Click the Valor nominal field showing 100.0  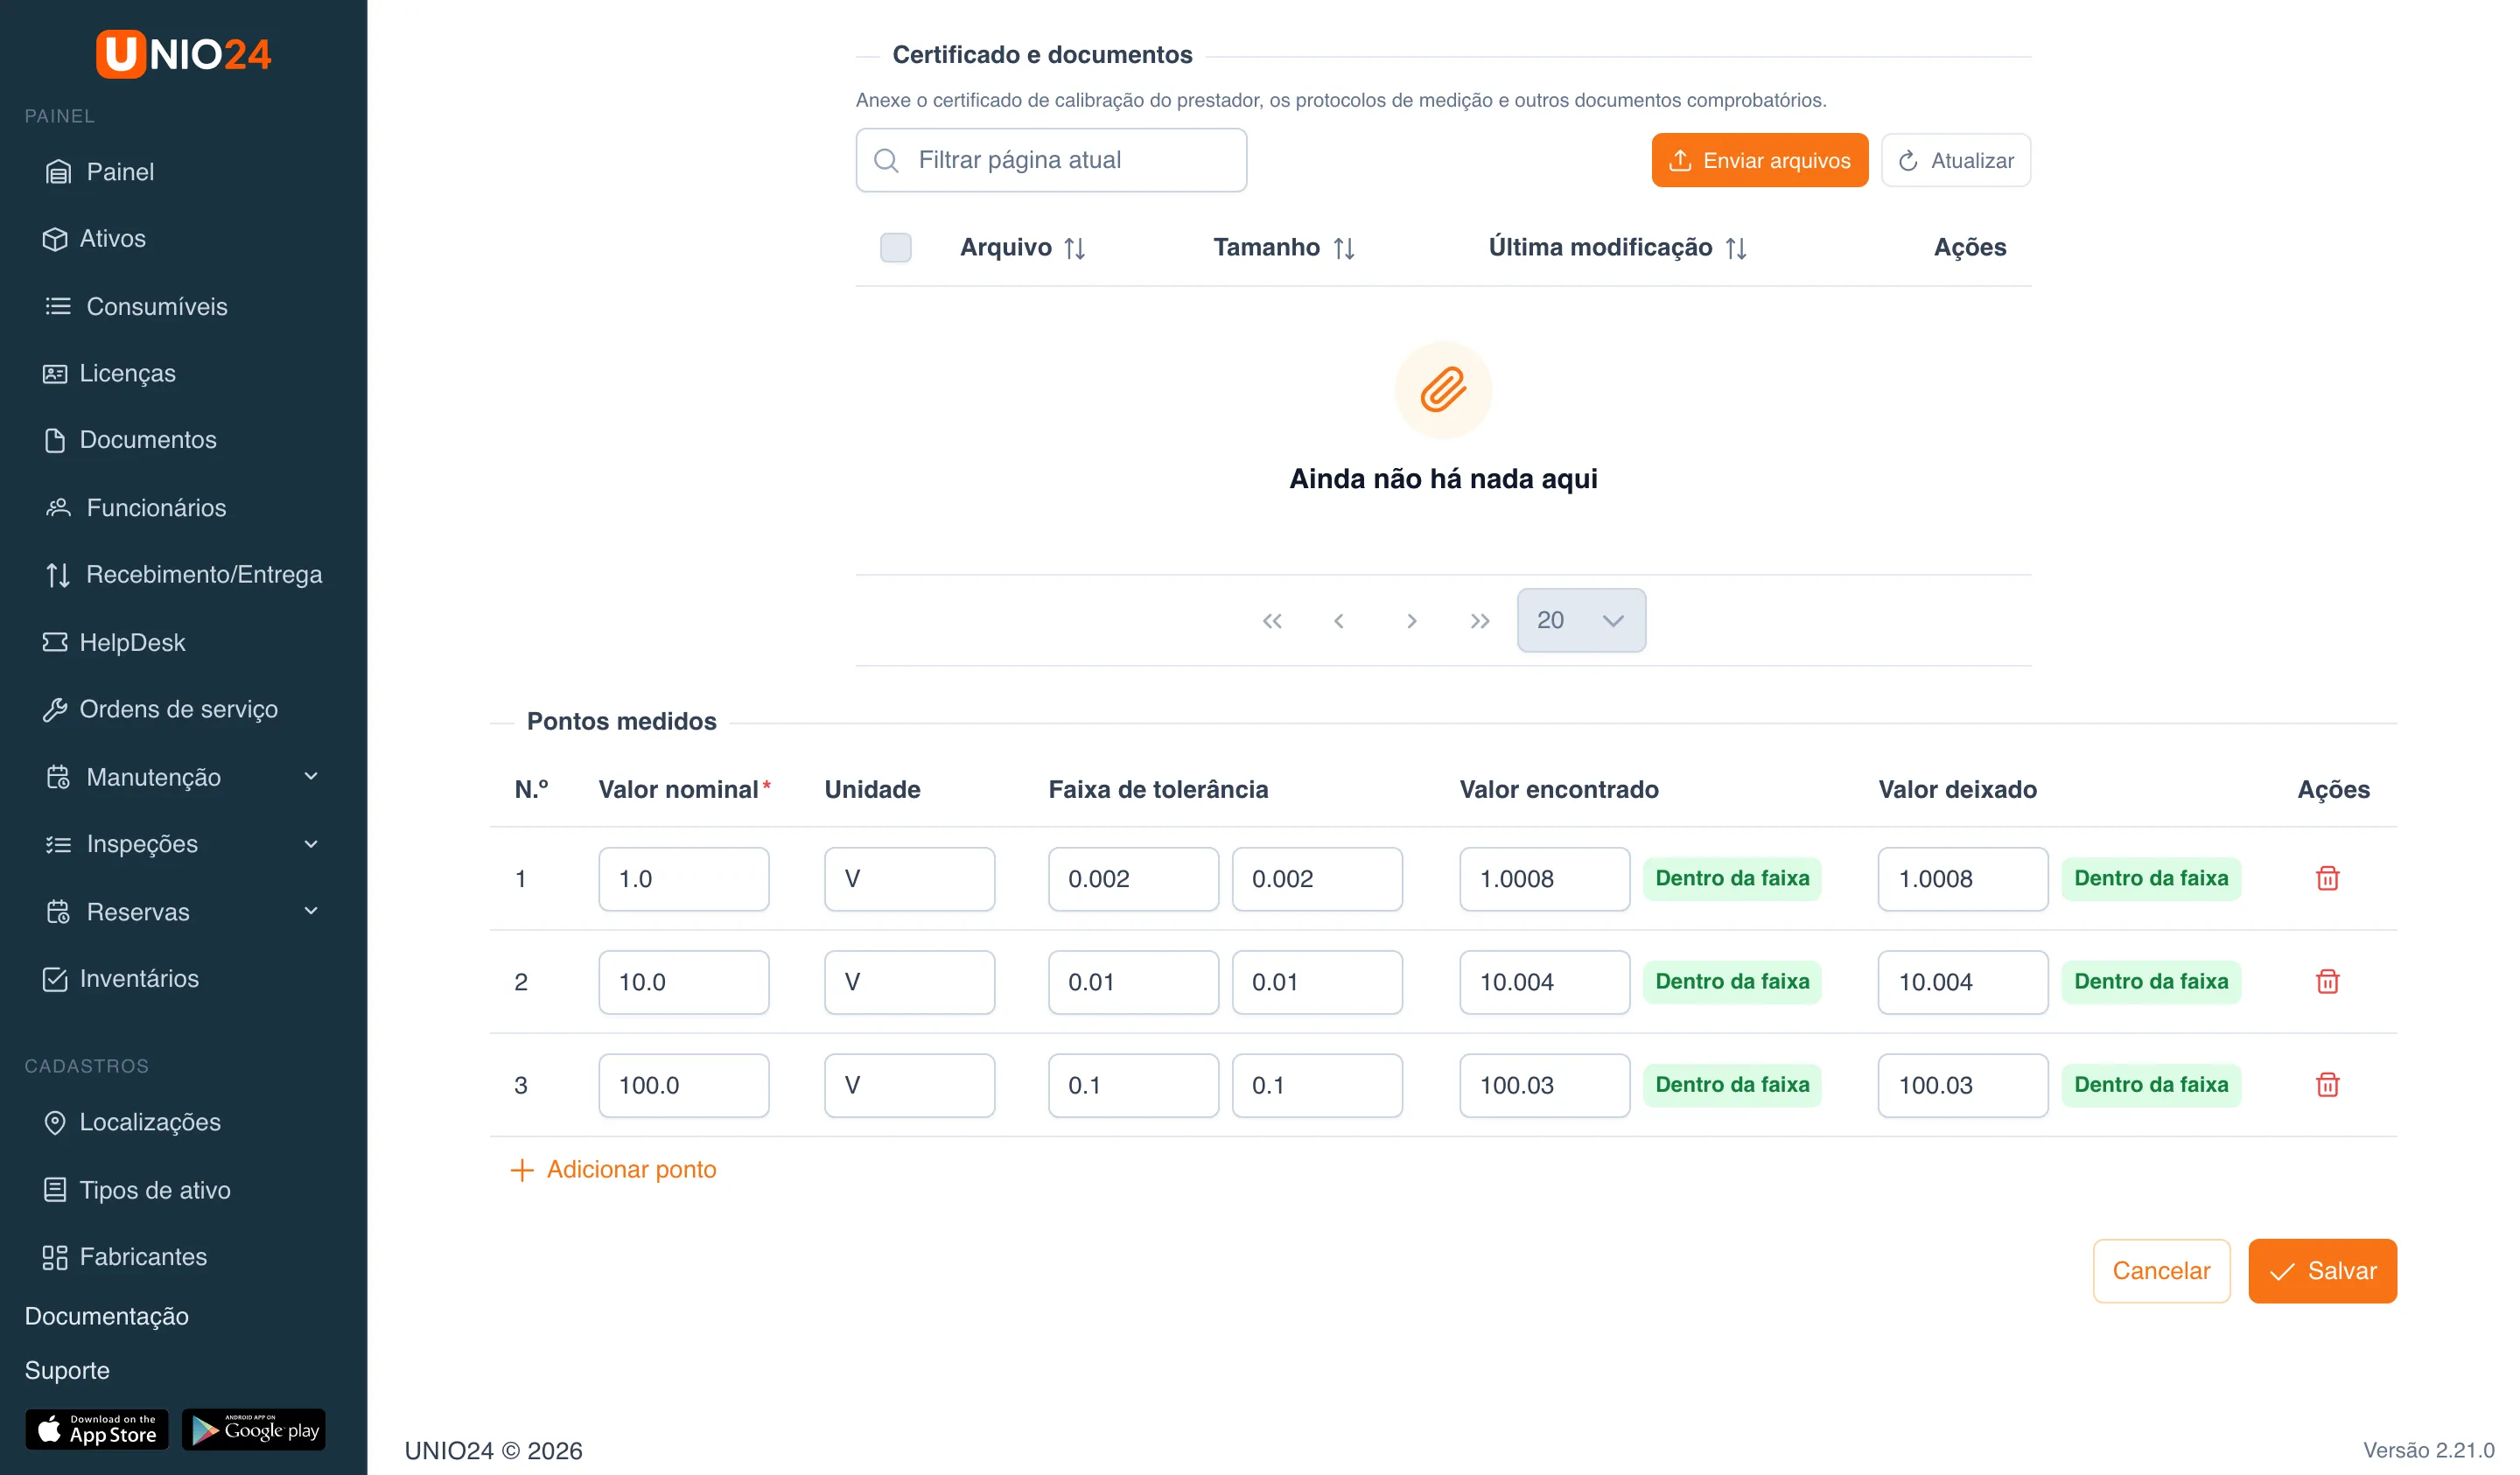tap(683, 1085)
